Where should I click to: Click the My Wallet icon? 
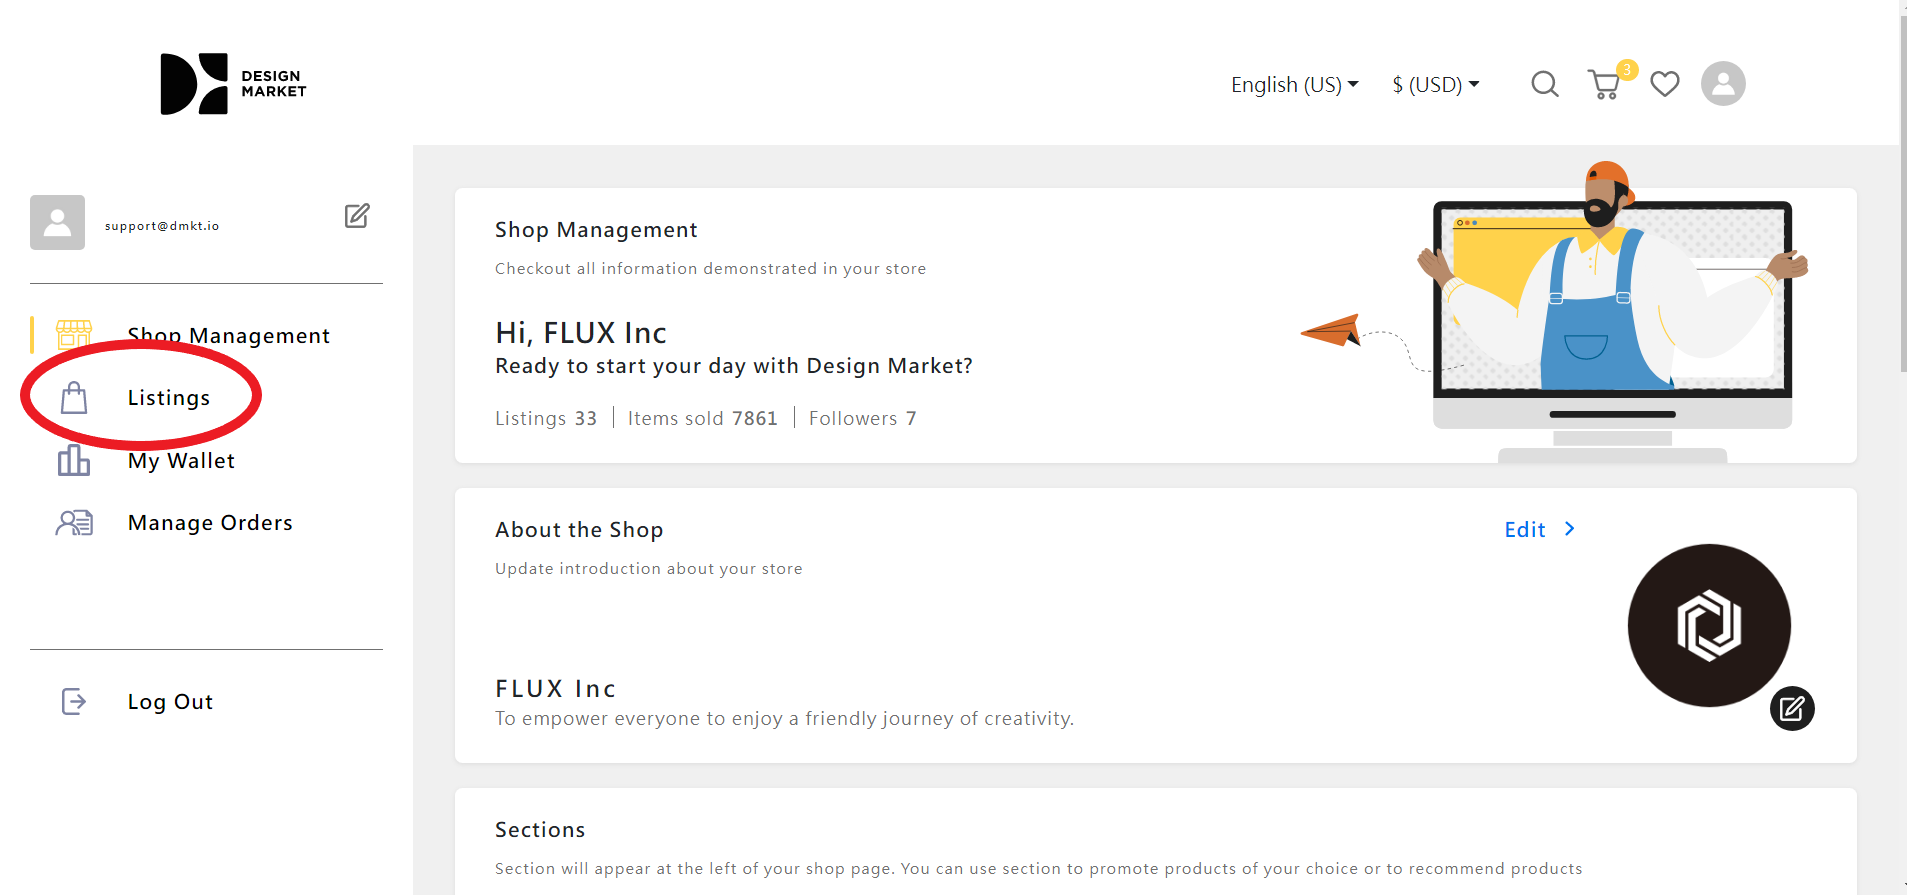74,461
